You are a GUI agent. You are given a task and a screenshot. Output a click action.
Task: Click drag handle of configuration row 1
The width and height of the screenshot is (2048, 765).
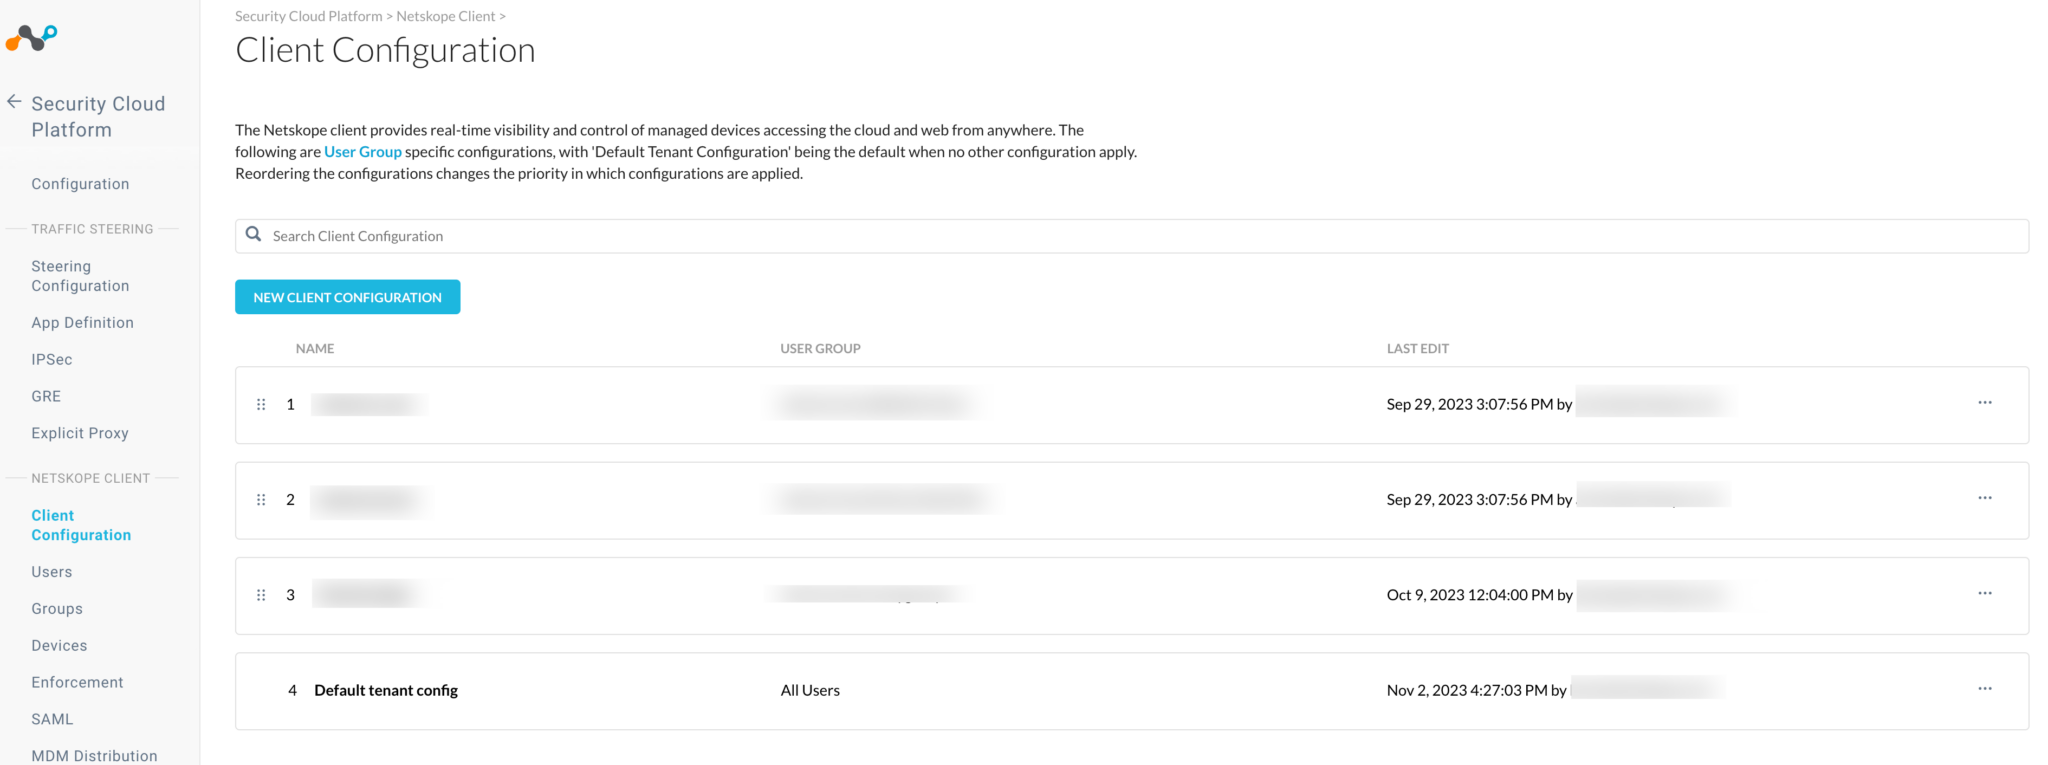pyautogui.click(x=261, y=404)
